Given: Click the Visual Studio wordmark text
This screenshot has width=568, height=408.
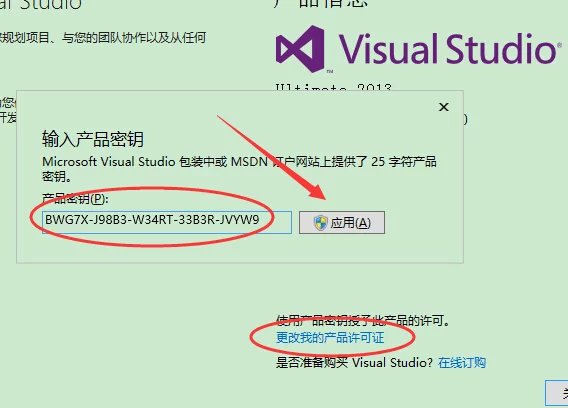Looking at the screenshot, I should point(448,48).
